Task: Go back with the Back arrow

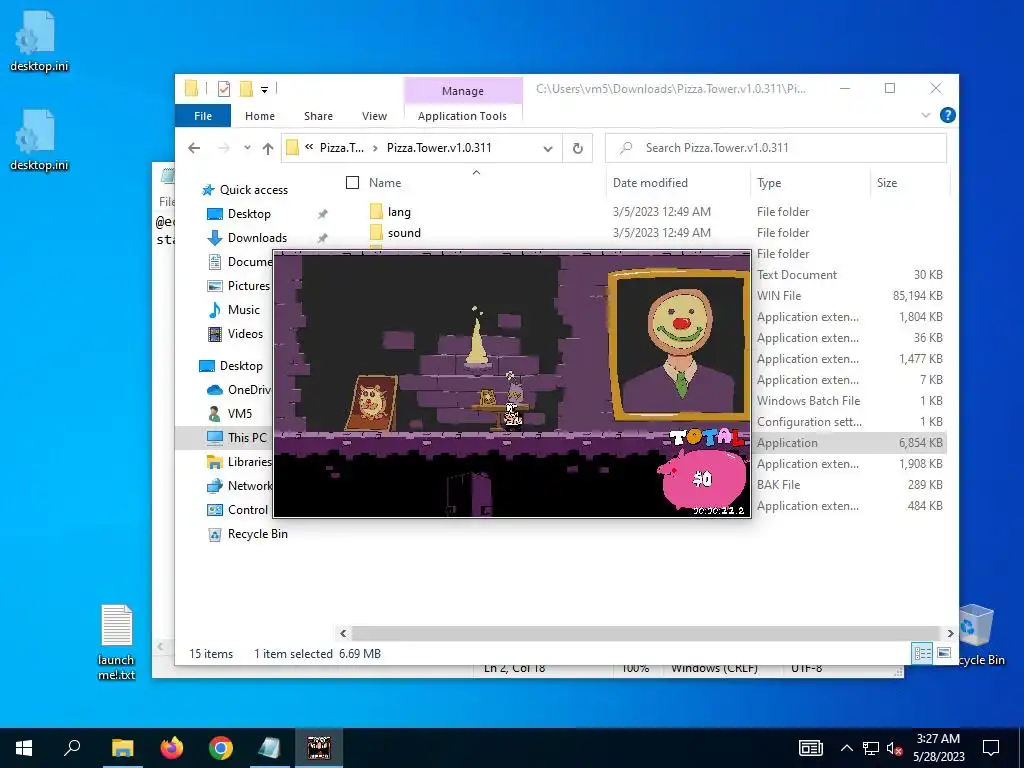Action: pyautogui.click(x=194, y=148)
